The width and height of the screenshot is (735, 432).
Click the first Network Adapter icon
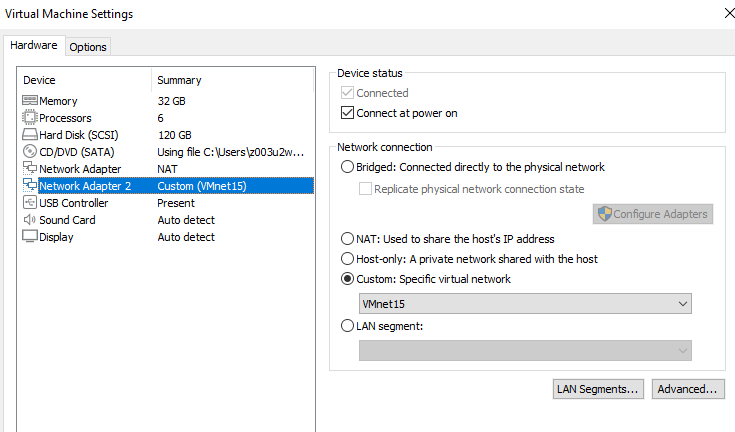click(x=29, y=169)
